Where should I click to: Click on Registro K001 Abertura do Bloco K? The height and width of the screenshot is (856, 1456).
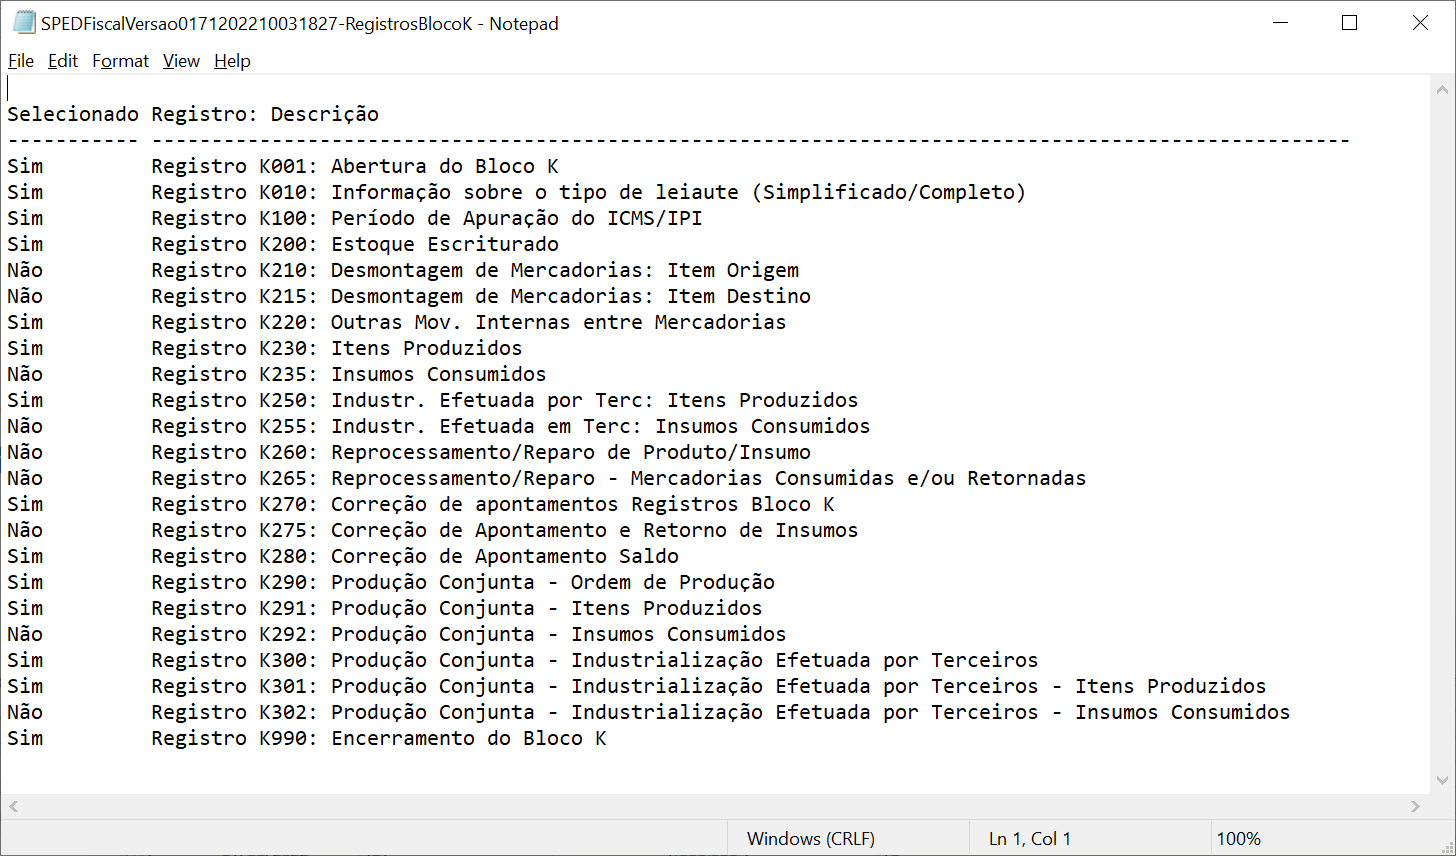[355, 166]
